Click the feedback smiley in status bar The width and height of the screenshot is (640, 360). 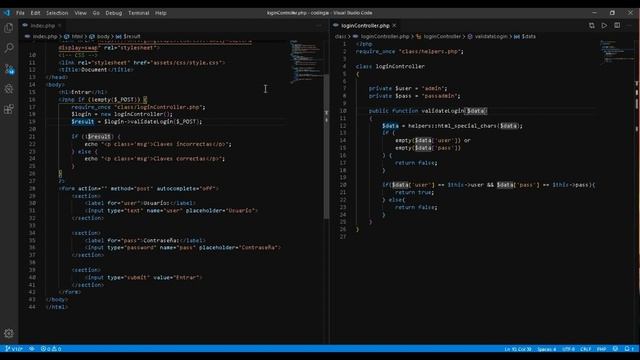pos(615,349)
